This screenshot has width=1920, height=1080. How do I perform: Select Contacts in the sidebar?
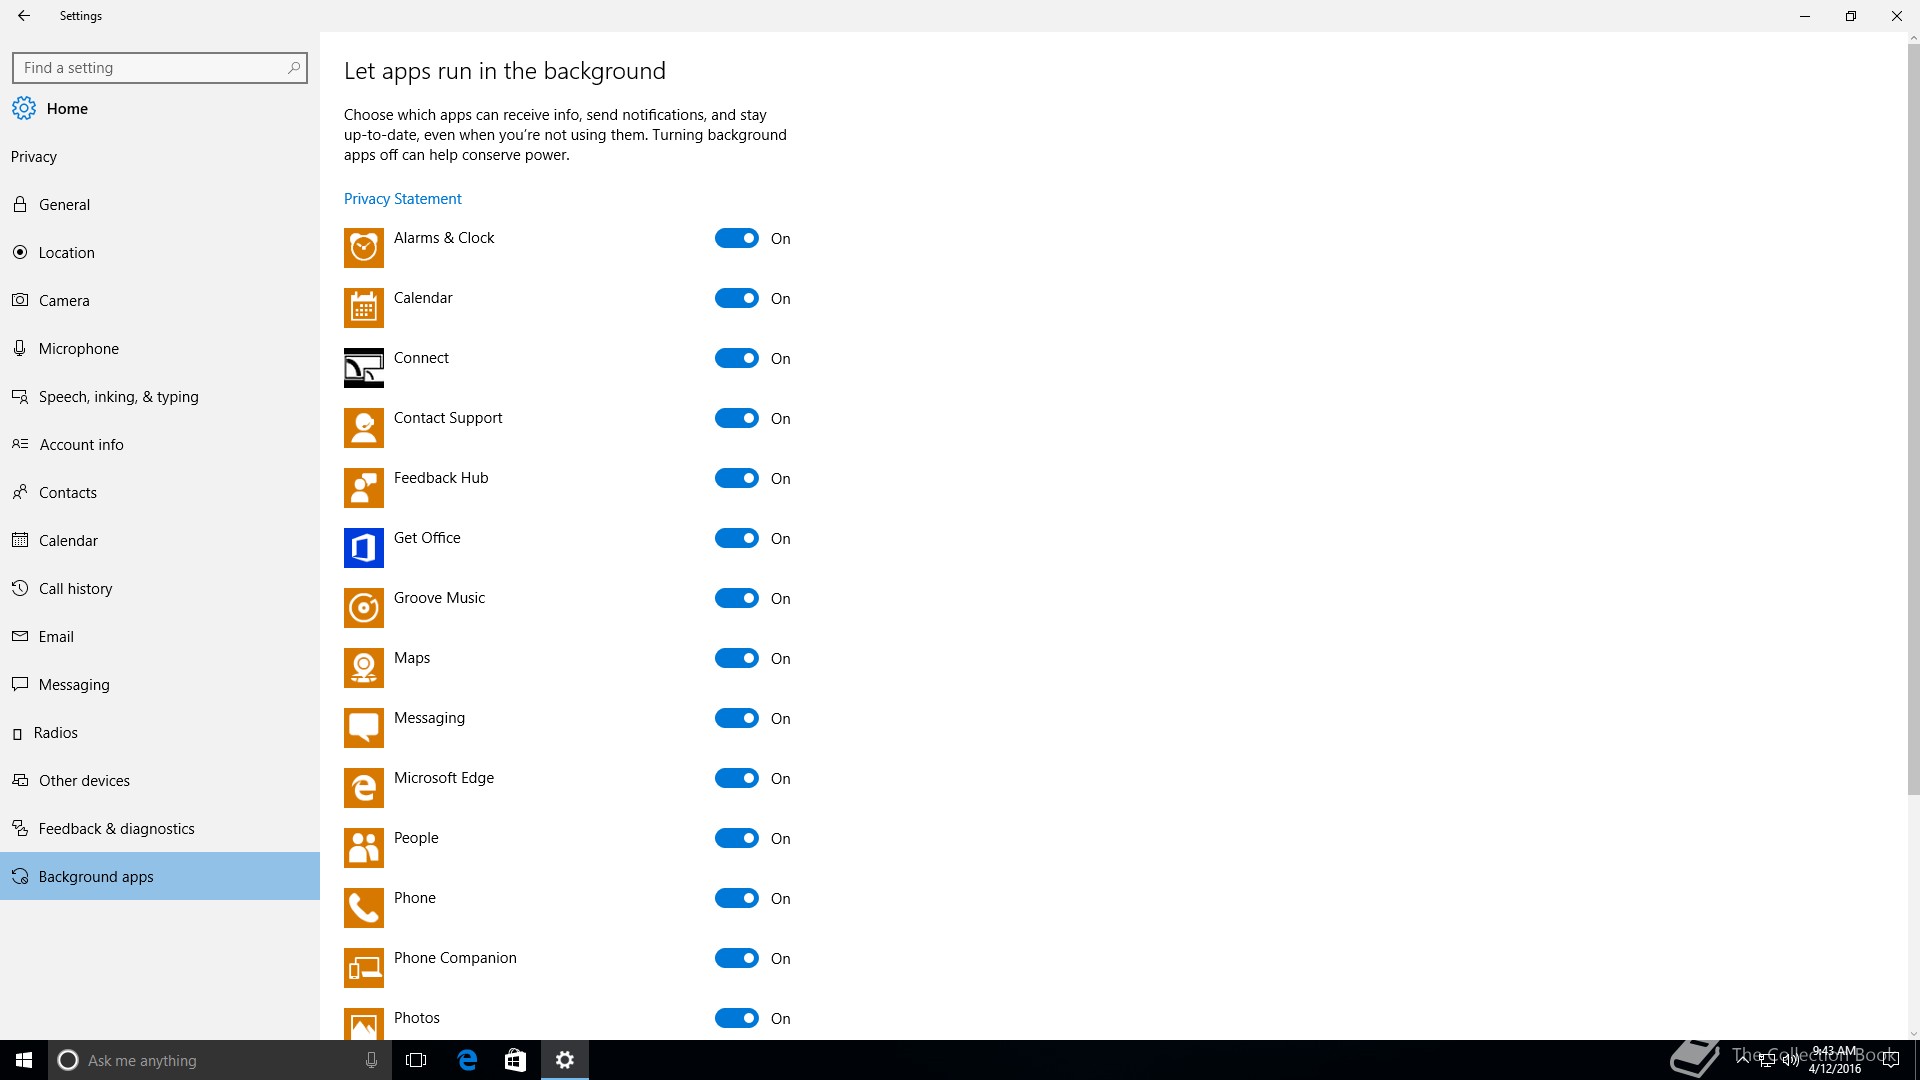[160, 492]
